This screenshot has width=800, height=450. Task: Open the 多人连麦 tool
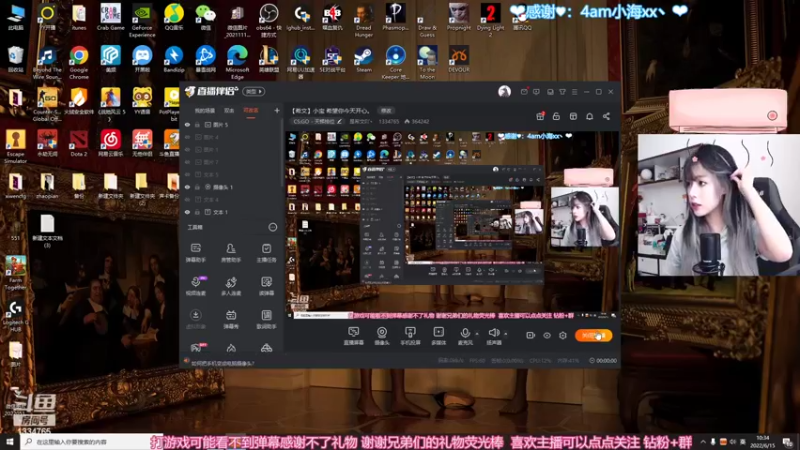click(231, 286)
